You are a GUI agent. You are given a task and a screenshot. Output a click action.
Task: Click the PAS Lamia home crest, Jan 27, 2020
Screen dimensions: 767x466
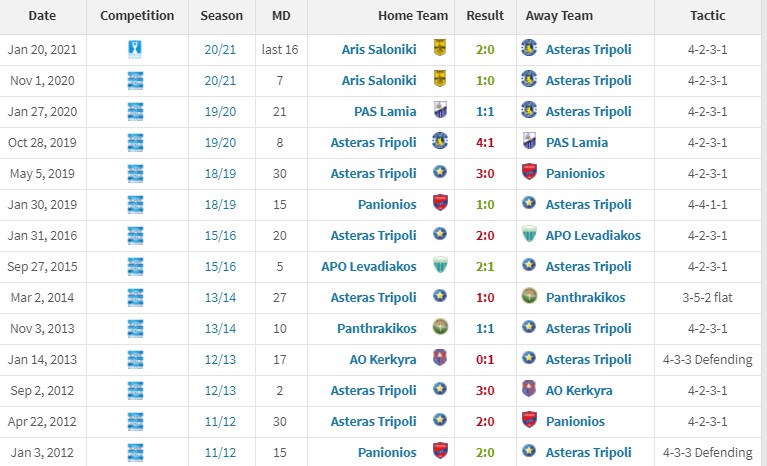tap(440, 110)
